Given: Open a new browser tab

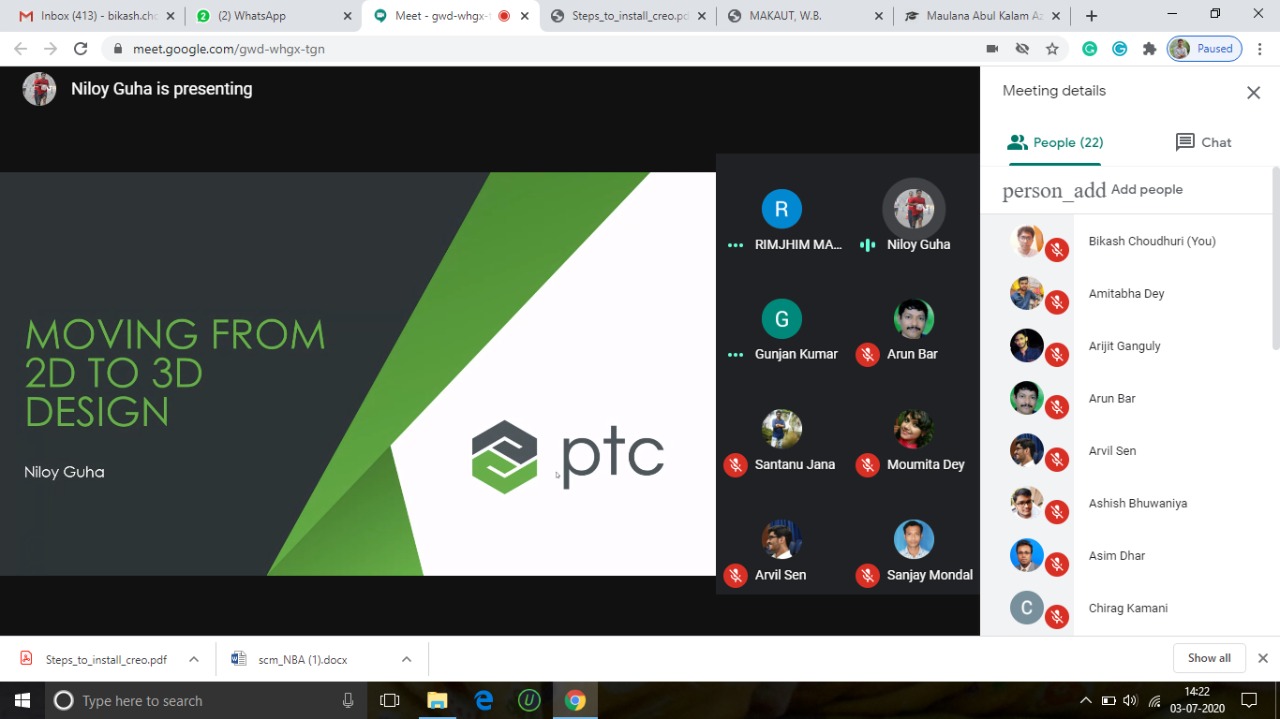Looking at the screenshot, I should (x=1091, y=16).
